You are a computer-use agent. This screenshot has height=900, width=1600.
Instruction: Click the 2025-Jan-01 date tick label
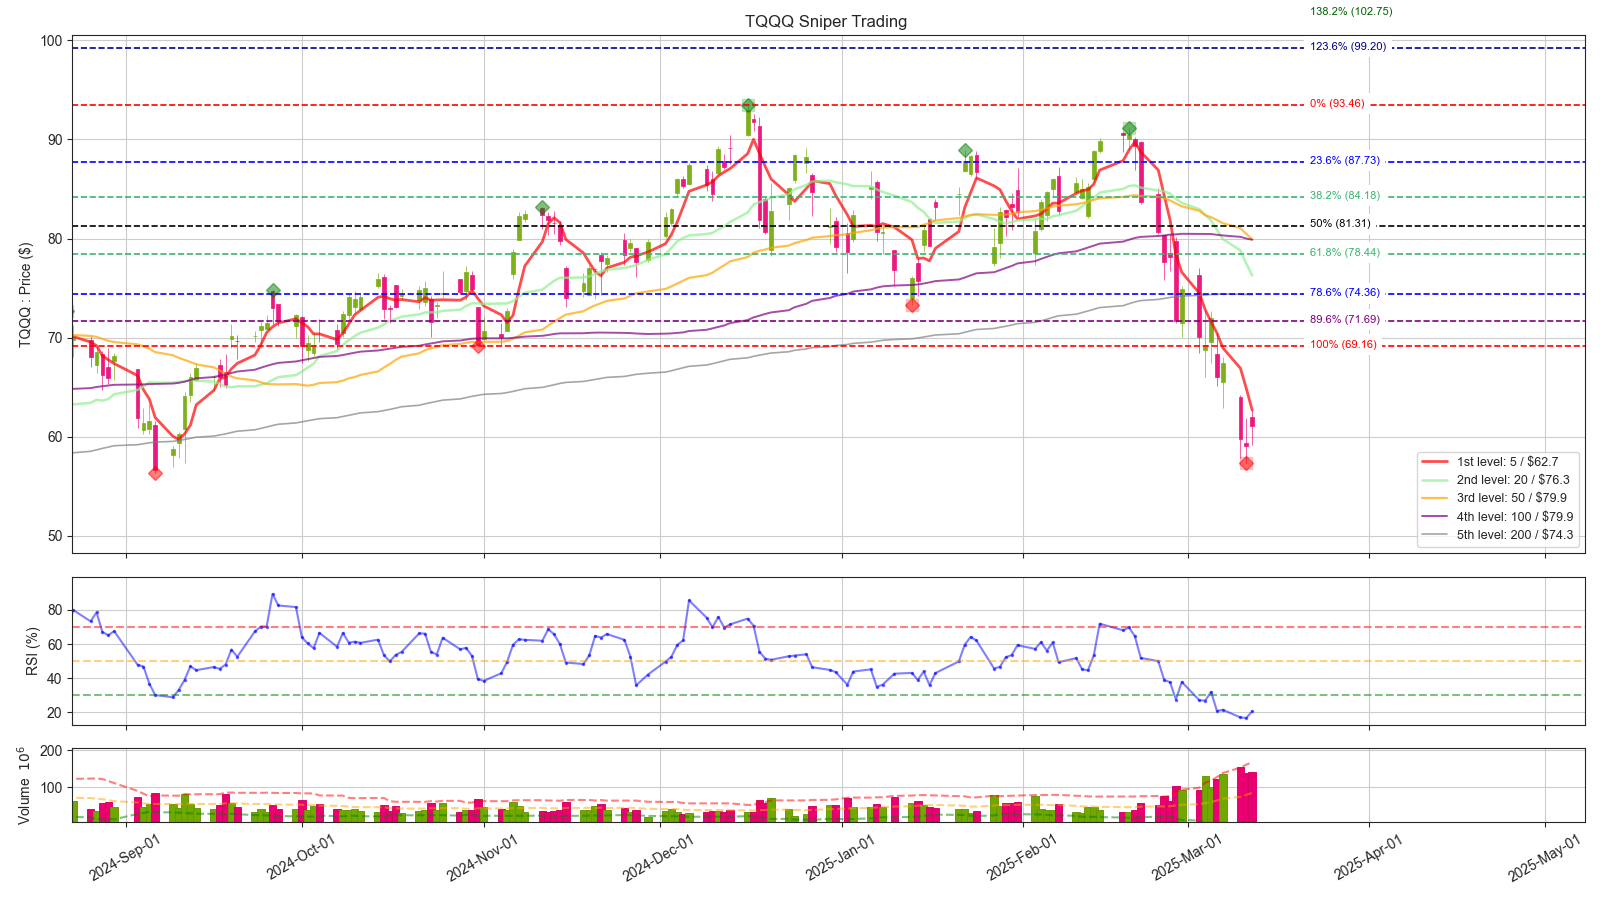tap(841, 858)
